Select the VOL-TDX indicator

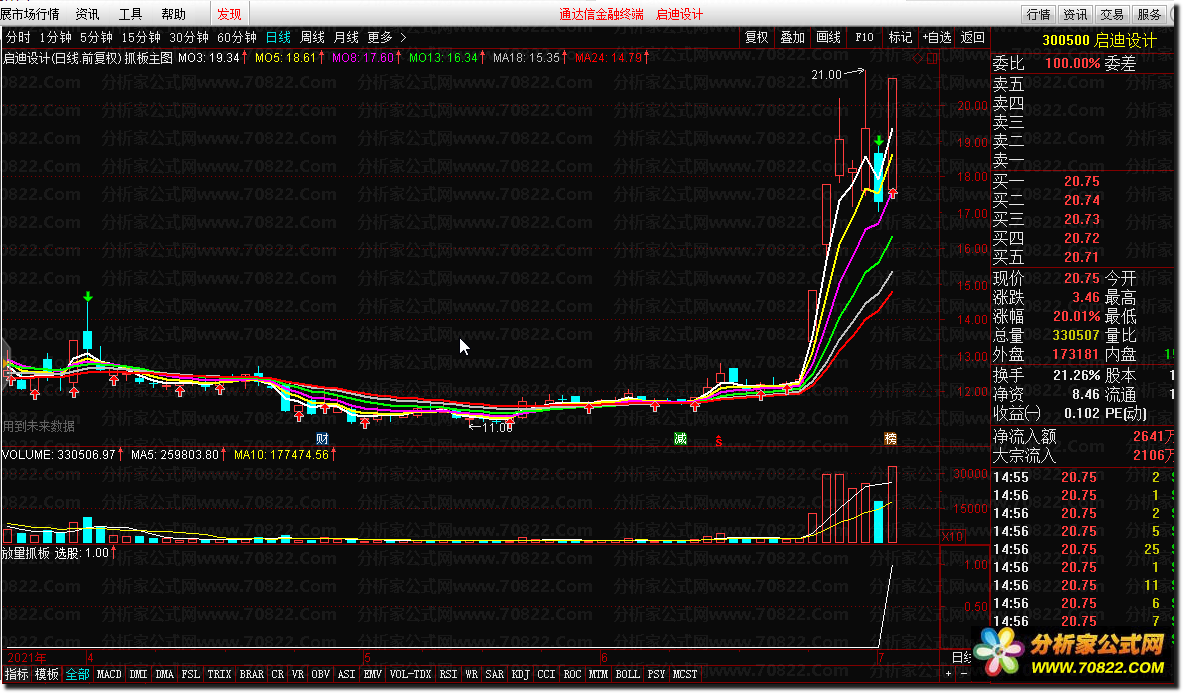411,674
